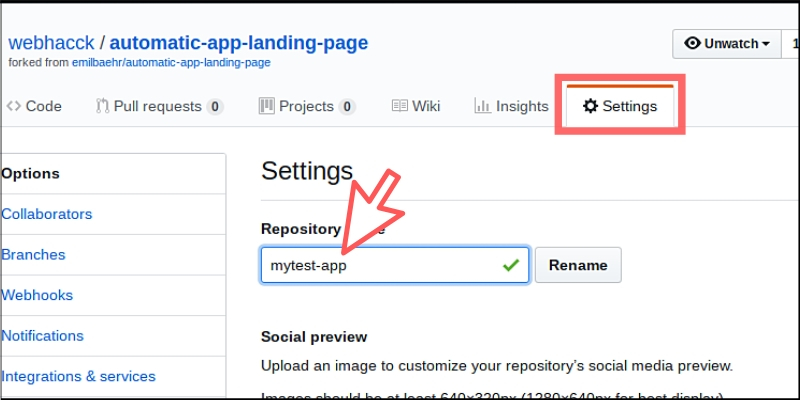Click the Insights bar-graph icon
Screen dimensions: 800x400
coord(482,106)
